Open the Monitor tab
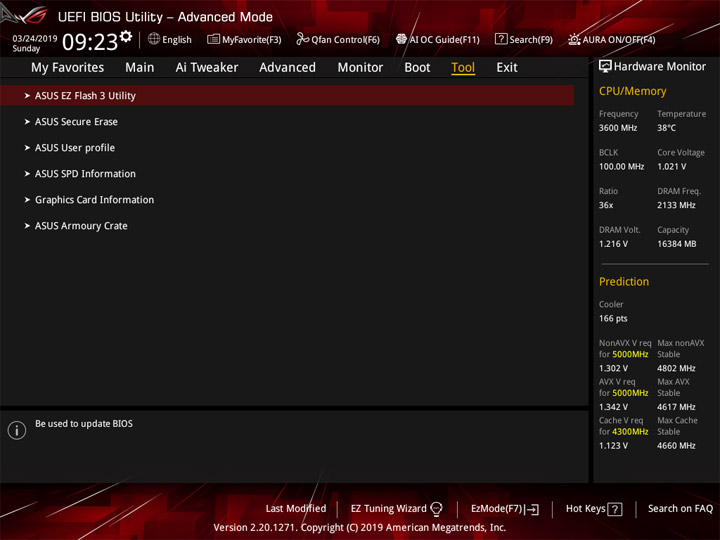 [x=360, y=68]
